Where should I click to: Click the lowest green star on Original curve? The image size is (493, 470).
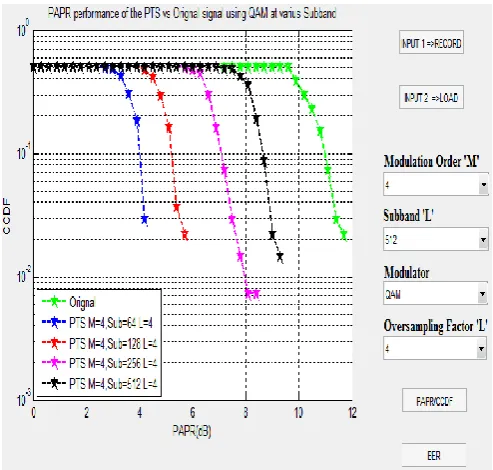click(x=344, y=235)
